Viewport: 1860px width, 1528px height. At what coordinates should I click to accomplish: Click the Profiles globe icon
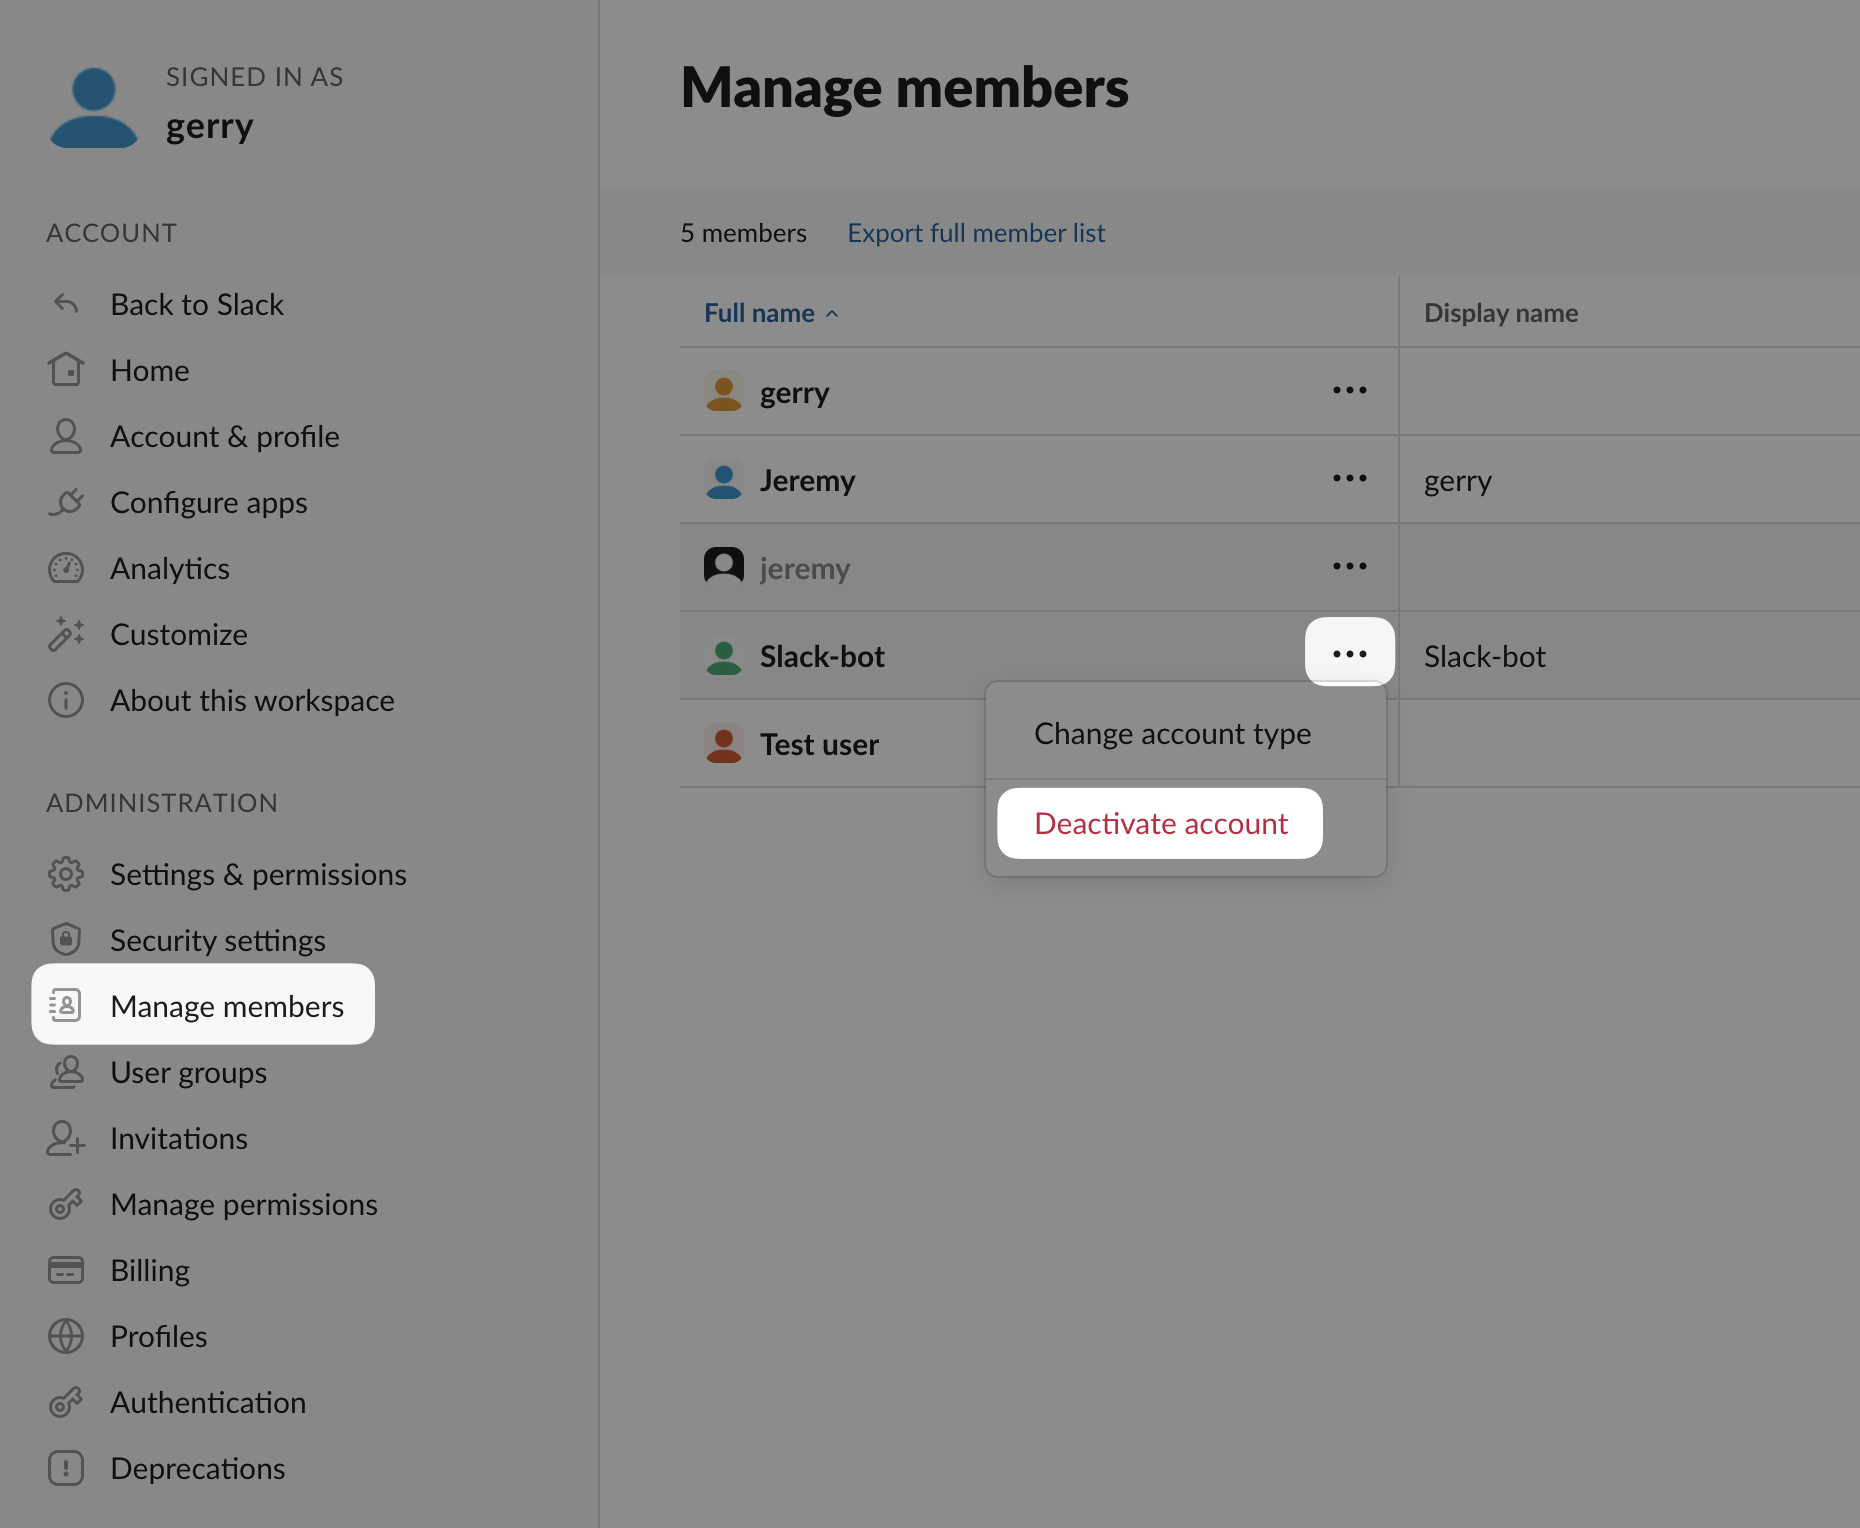point(66,1336)
